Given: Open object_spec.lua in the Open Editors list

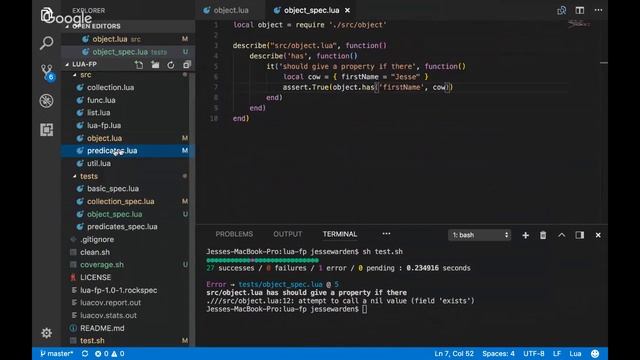Looking at the screenshot, I should coord(128,52).
